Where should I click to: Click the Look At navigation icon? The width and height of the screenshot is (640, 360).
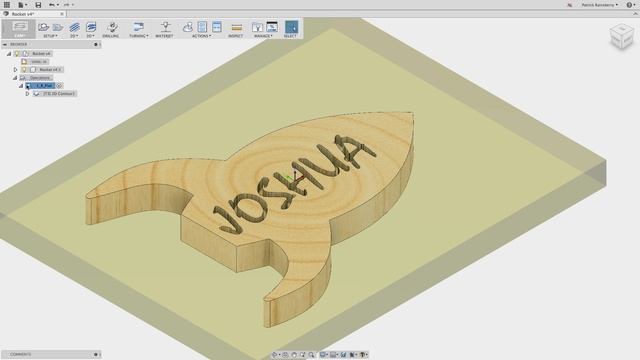coord(285,355)
